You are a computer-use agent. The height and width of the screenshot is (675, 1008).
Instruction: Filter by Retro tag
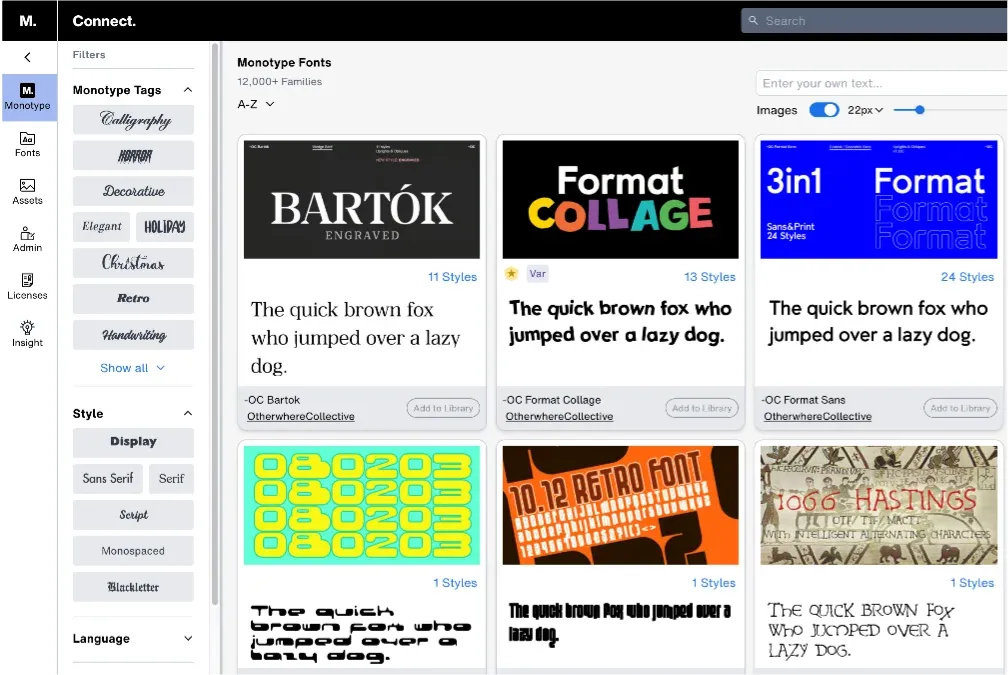click(133, 298)
